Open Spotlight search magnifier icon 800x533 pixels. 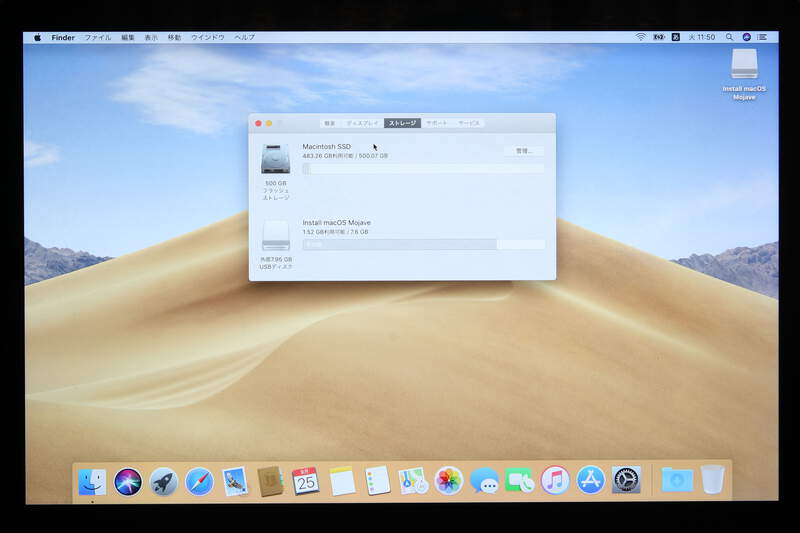coord(730,37)
